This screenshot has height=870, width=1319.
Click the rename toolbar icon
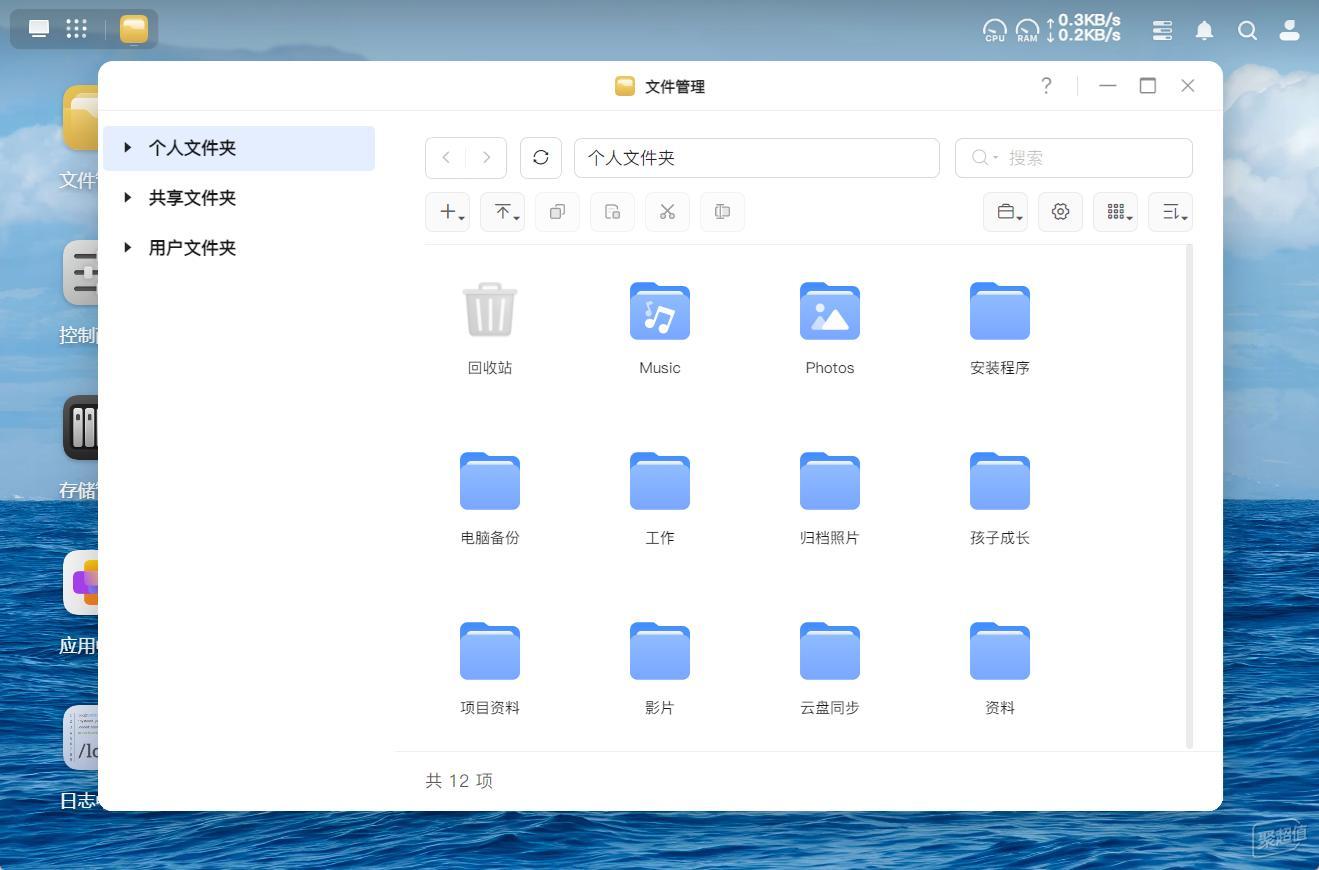point(722,212)
